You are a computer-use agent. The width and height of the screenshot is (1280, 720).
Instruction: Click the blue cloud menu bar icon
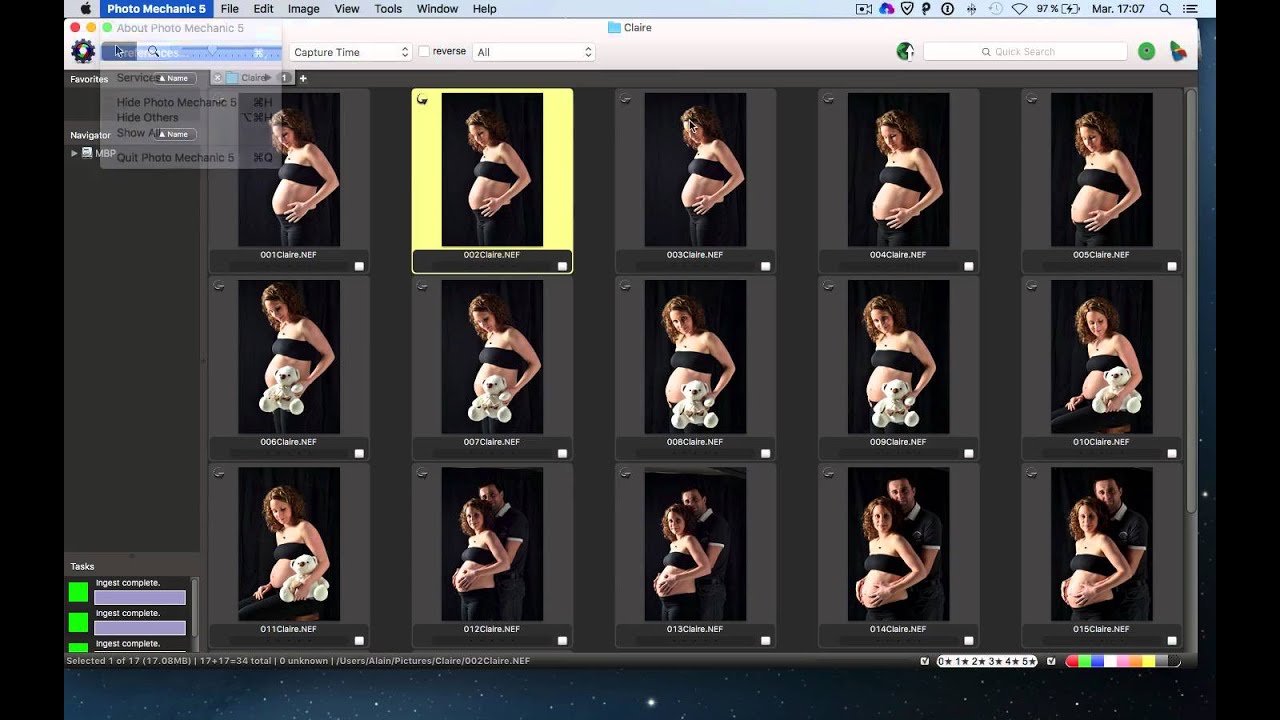(886, 9)
